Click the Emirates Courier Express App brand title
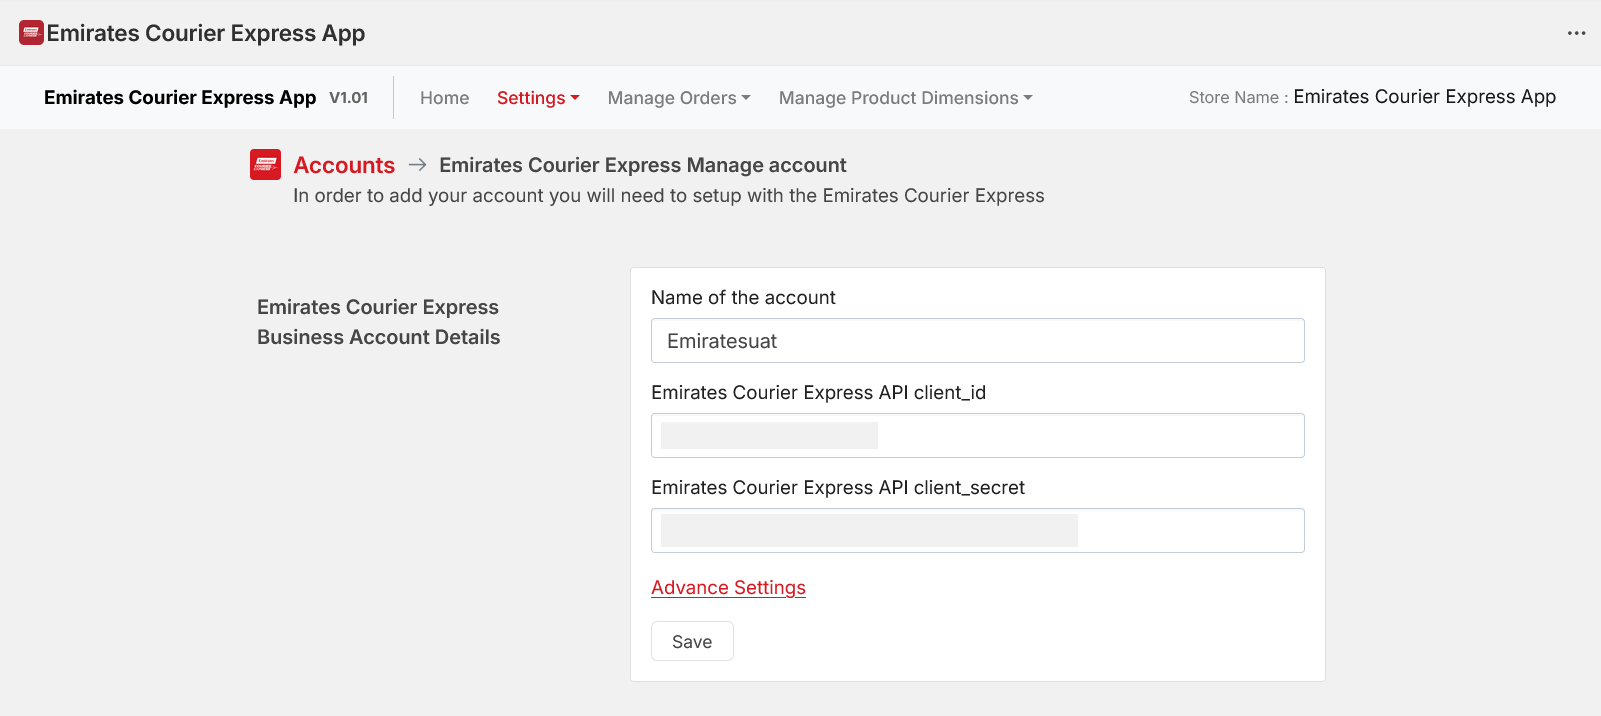This screenshot has height=716, width=1601. pos(180,98)
